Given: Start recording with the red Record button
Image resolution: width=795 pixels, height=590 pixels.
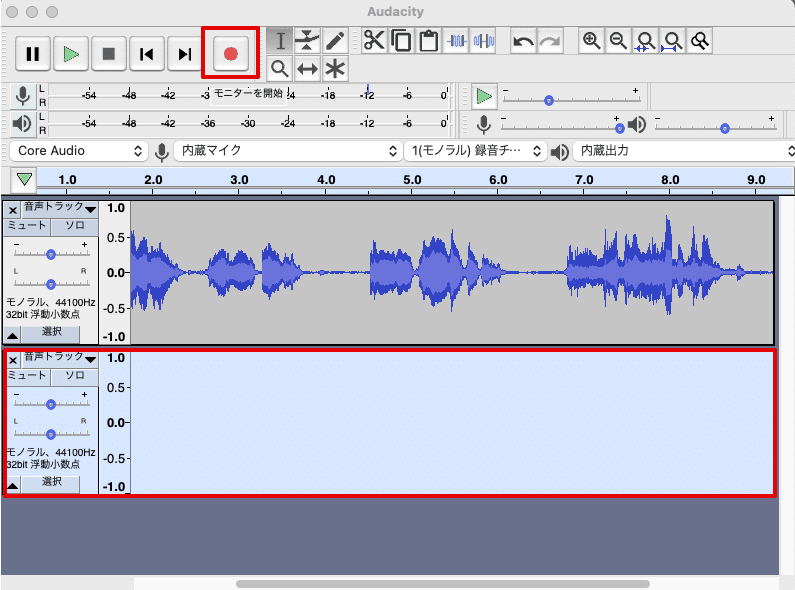Looking at the screenshot, I should [231, 54].
